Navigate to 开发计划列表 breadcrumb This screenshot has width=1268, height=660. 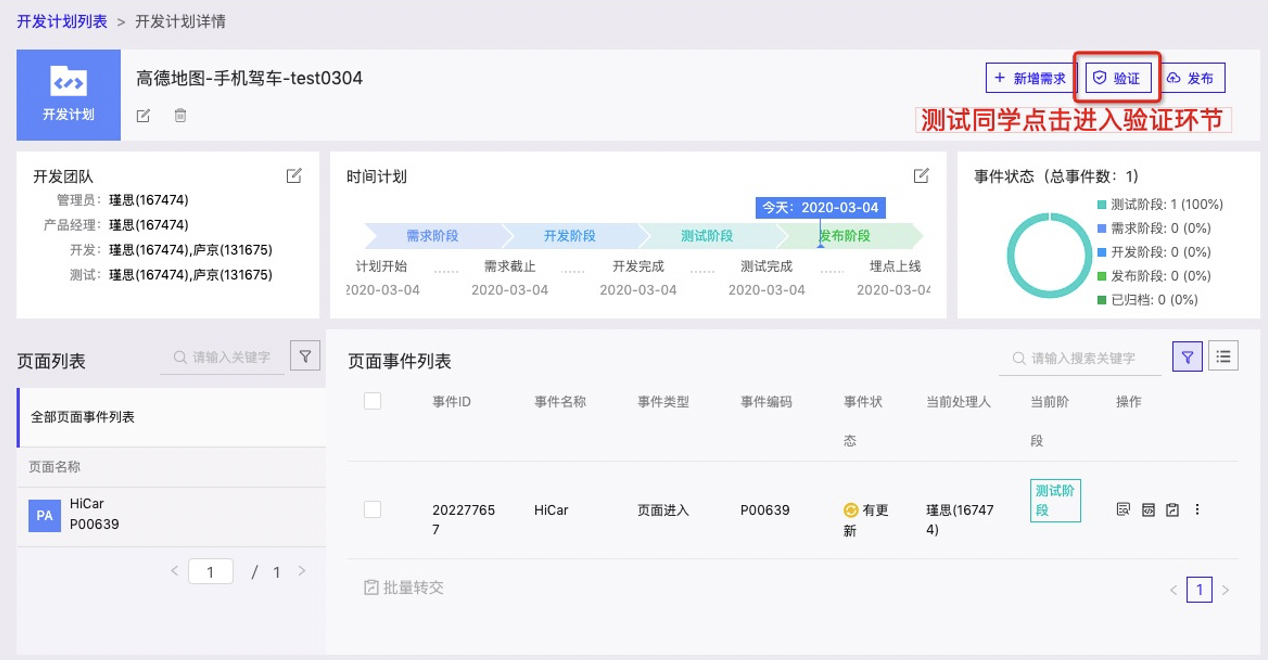click(62, 21)
